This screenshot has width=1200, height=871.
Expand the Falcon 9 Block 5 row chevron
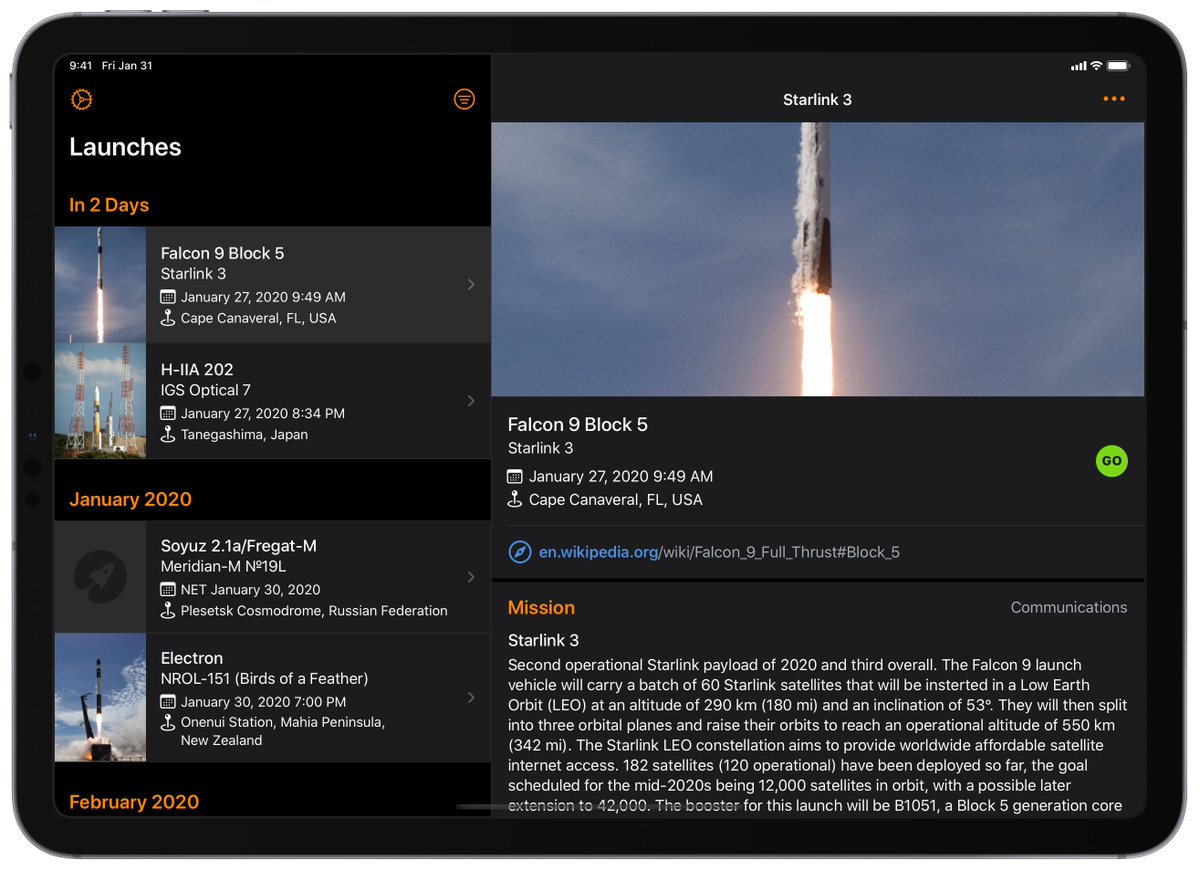pyautogui.click(x=471, y=285)
